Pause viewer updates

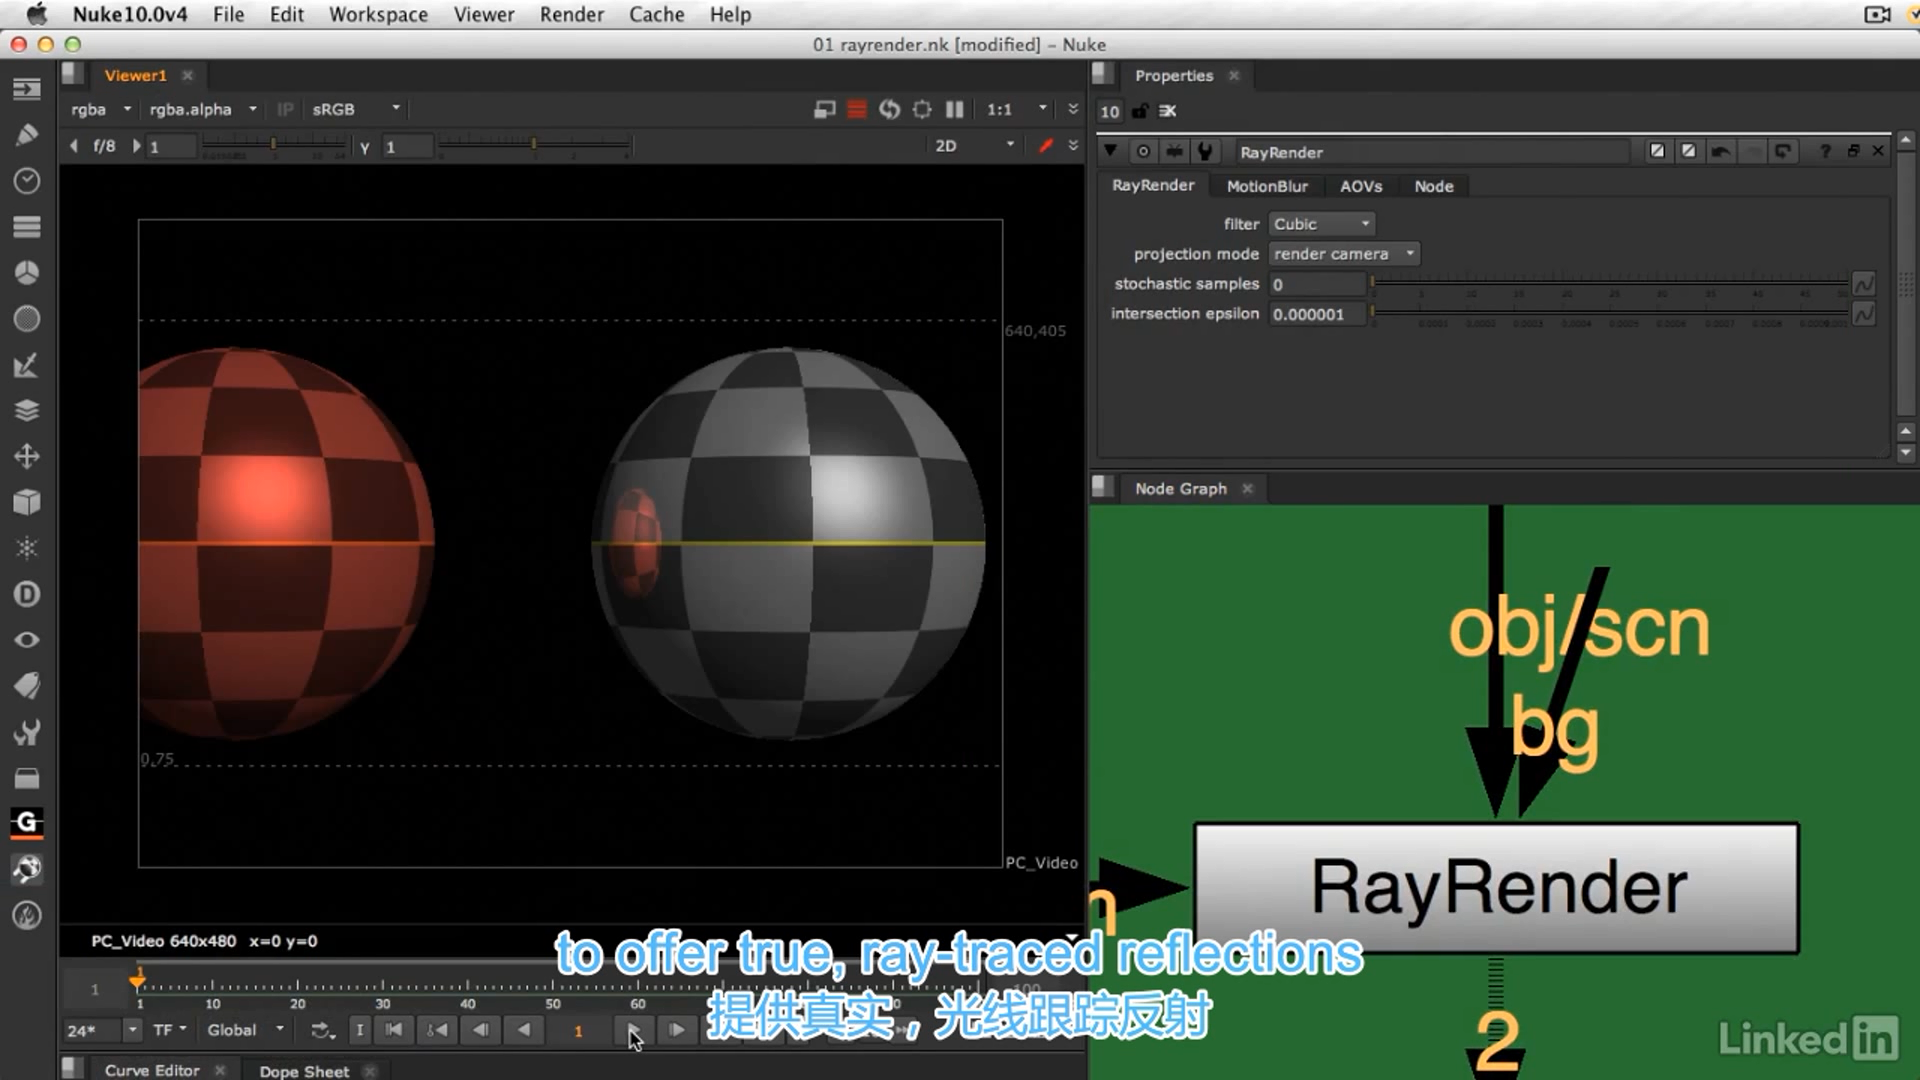click(x=955, y=109)
